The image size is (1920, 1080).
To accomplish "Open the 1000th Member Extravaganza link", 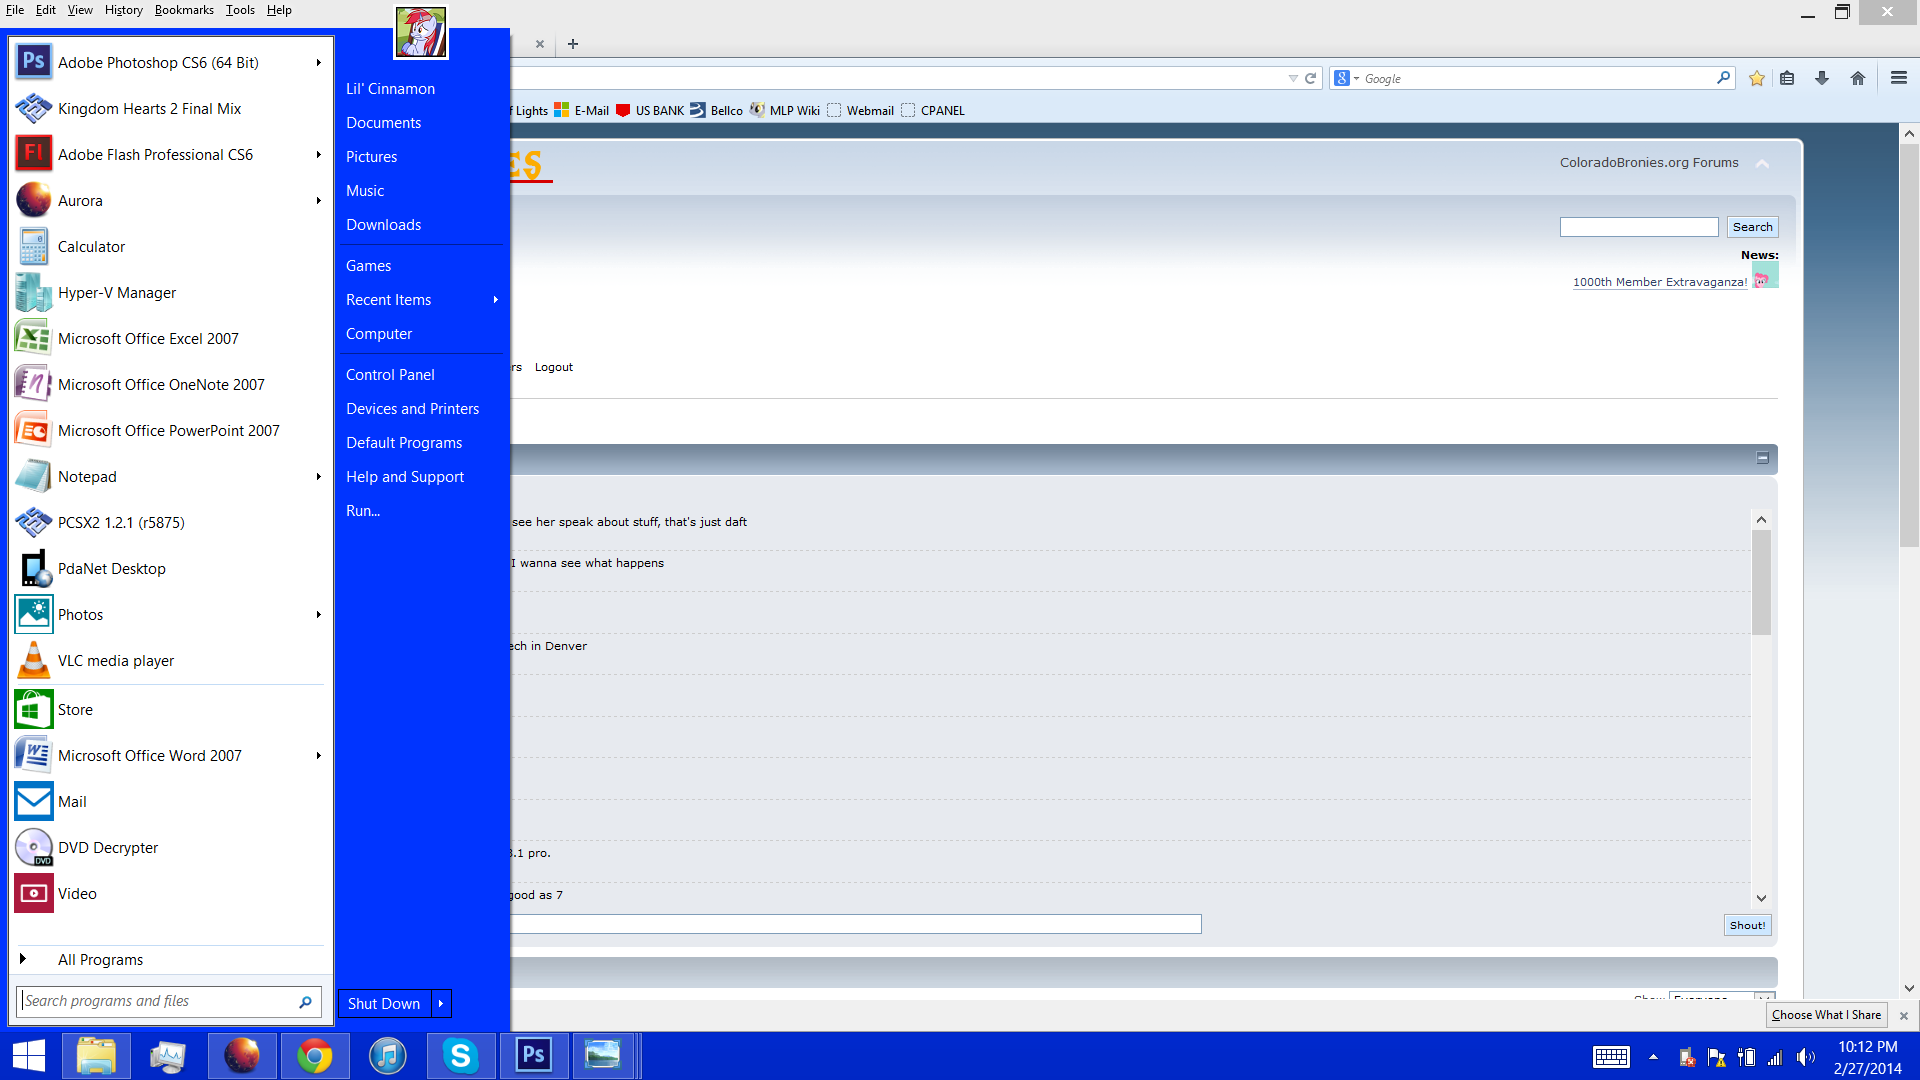I will 1659,282.
